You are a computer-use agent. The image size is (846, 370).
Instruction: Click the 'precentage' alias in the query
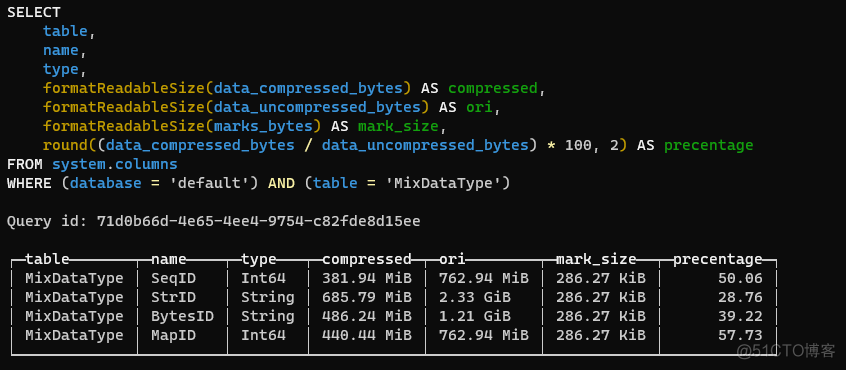click(x=708, y=146)
